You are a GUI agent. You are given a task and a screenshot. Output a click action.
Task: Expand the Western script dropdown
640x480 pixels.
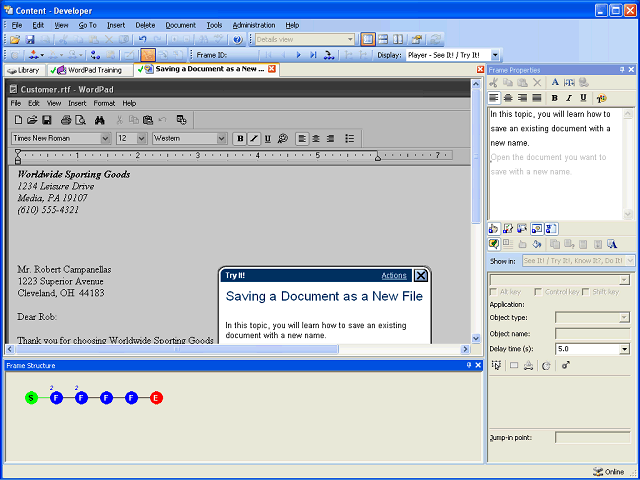[x=221, y=138]
